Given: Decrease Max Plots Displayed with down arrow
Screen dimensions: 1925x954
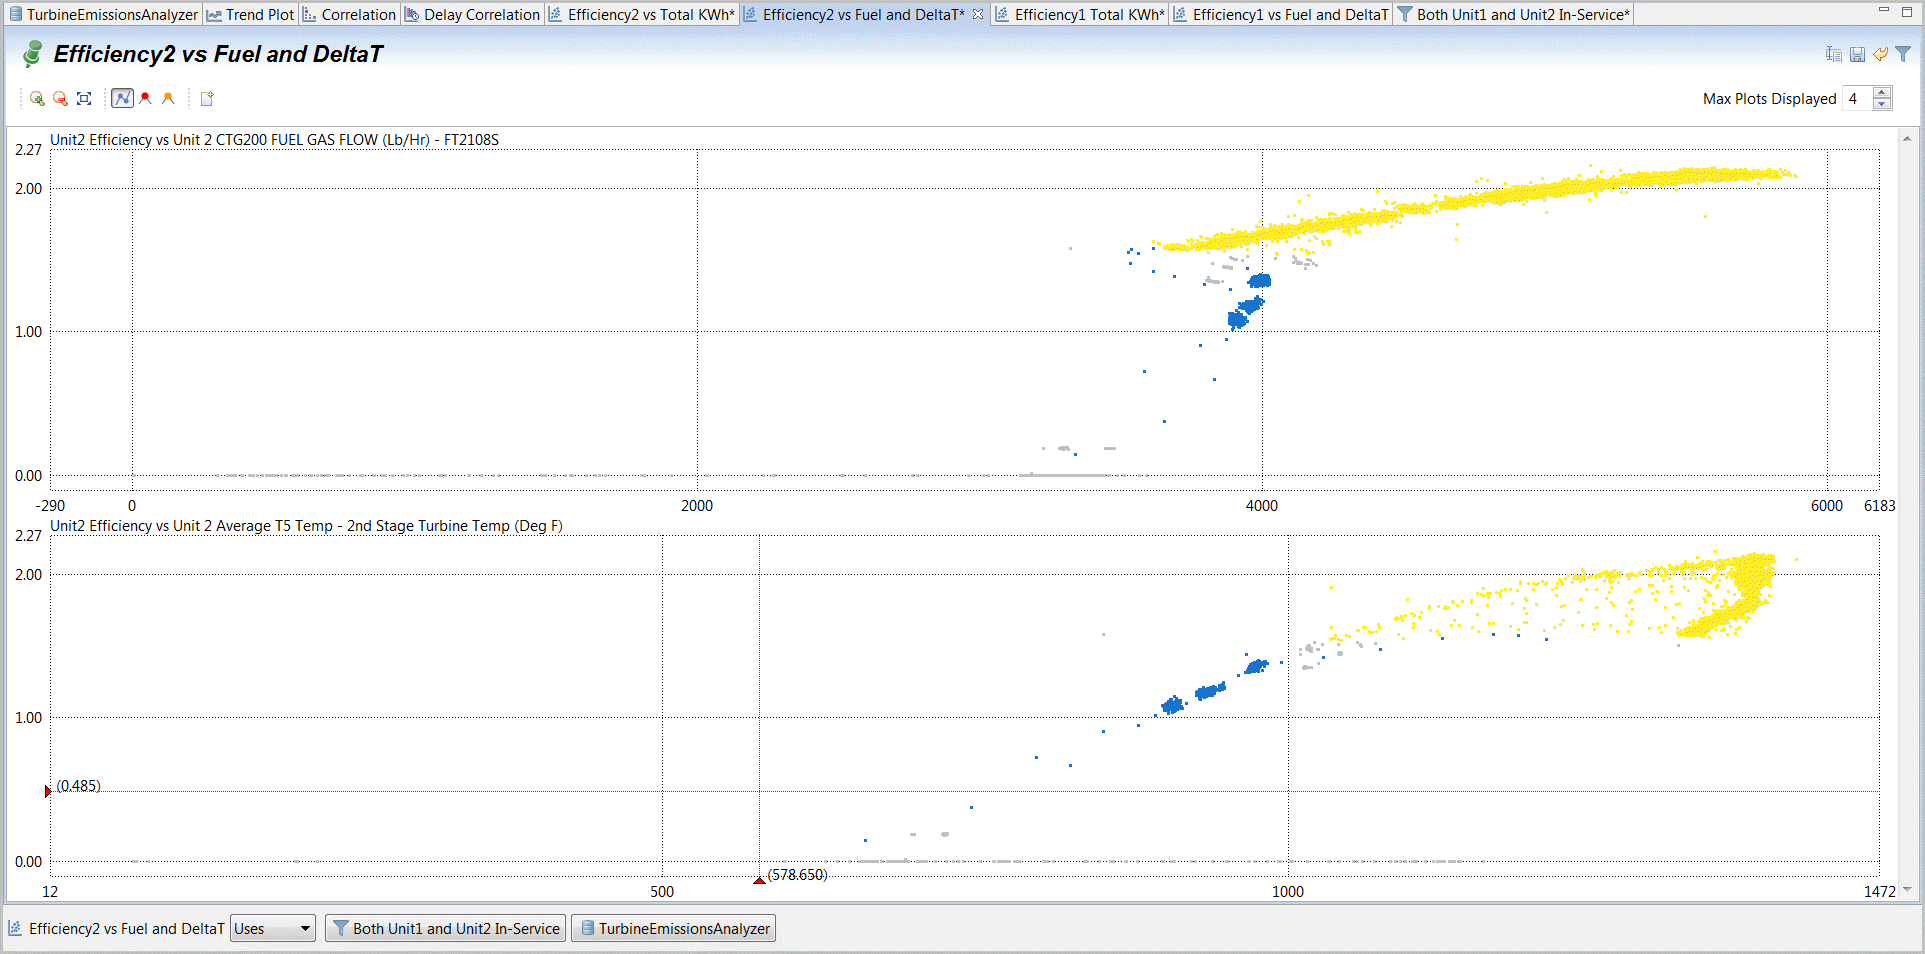Looking at the screenshot, I should point(1882,104).
